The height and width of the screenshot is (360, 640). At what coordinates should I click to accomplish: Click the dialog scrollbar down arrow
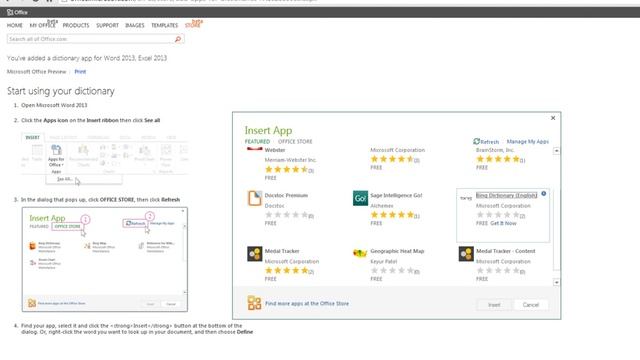pos(556,282)
